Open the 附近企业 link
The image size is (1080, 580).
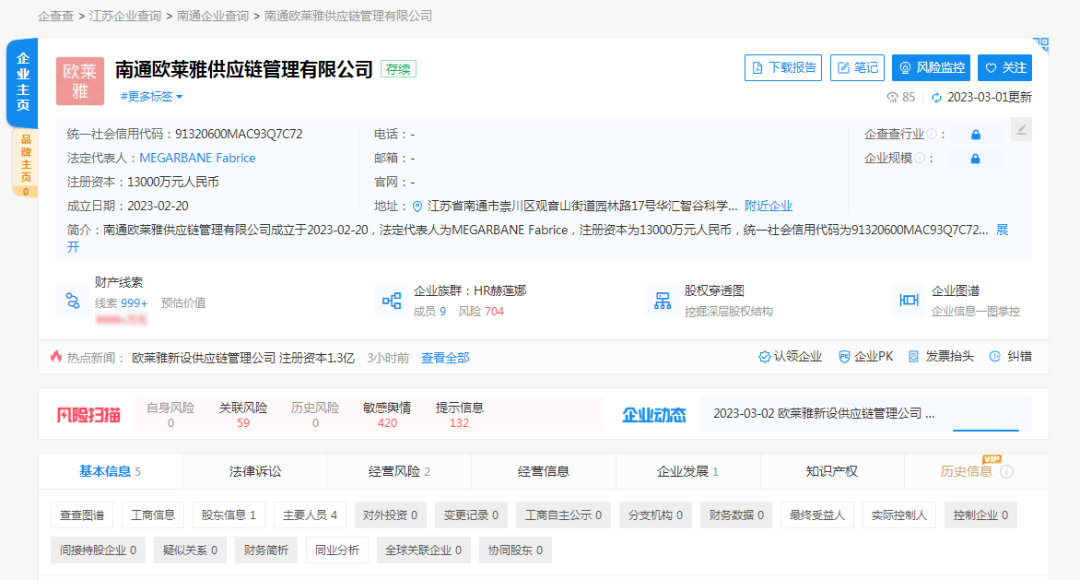[768, 206]
